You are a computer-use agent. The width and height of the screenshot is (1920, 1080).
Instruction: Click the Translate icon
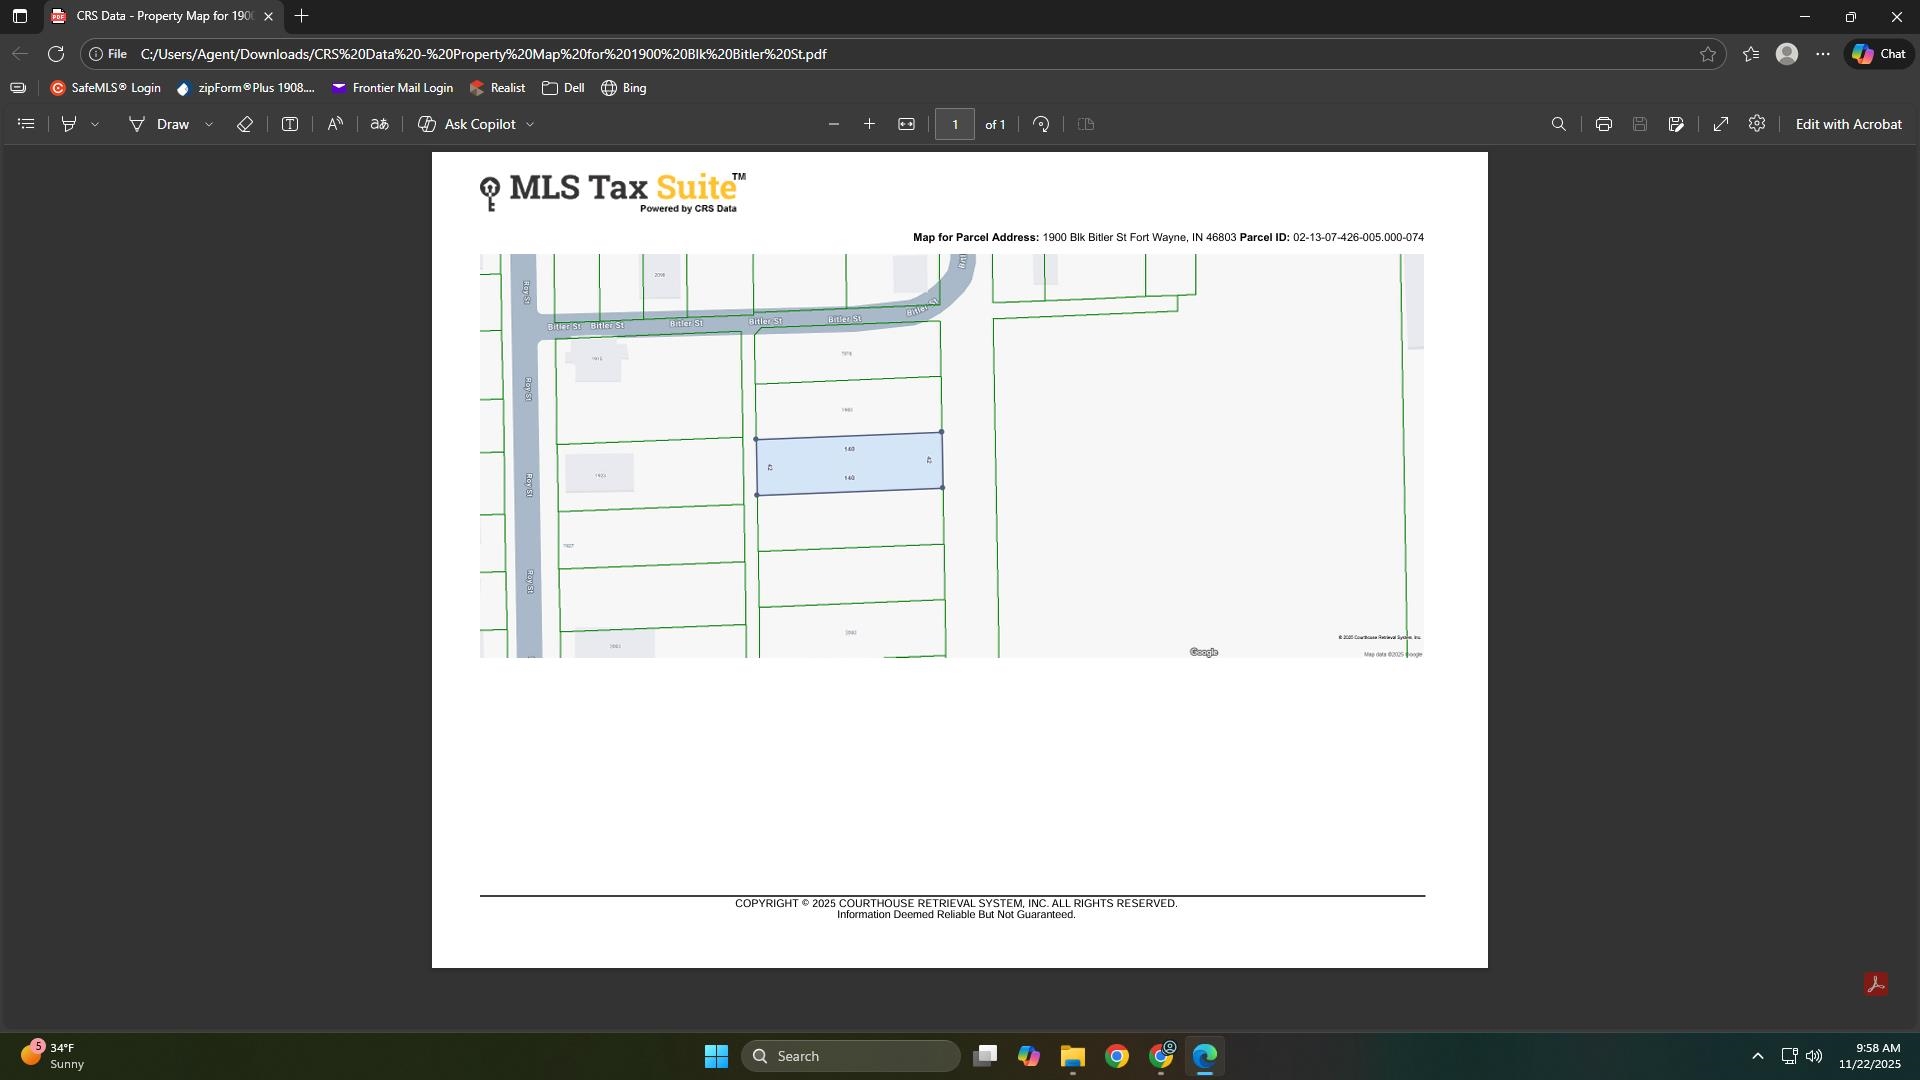tap(379, 124)
